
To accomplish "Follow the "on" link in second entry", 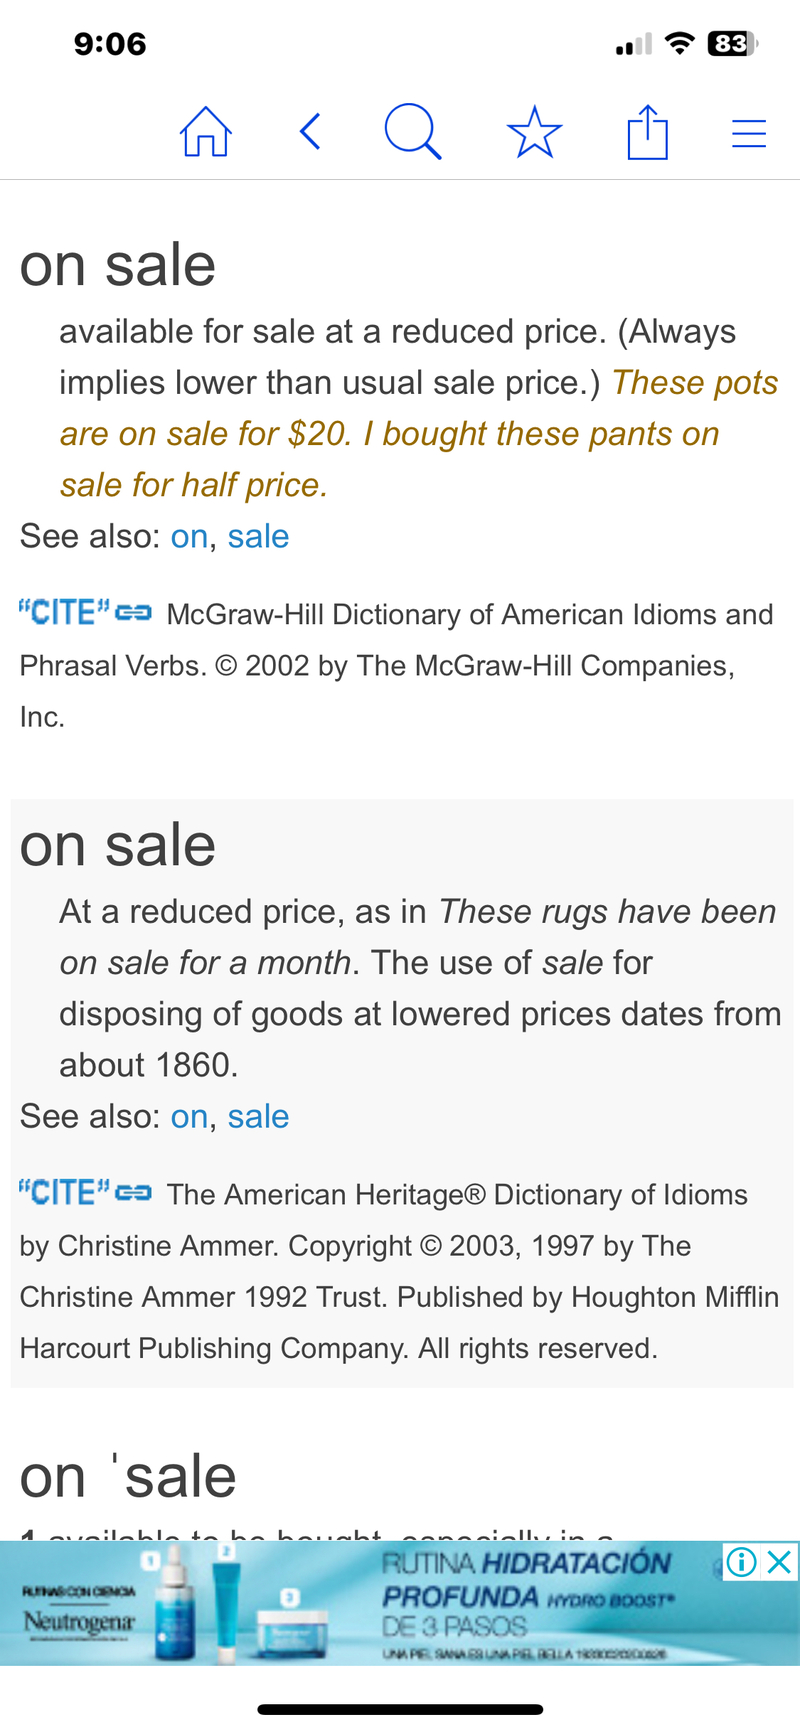I will coord(189,1116).
